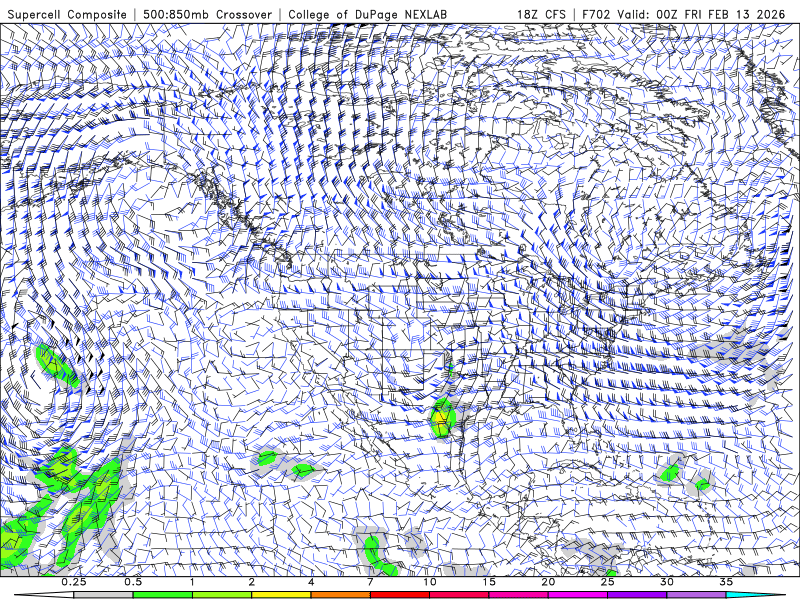Click the crimson 10–15 colorbar segment
Screen dimensions: 800x600
459,595
